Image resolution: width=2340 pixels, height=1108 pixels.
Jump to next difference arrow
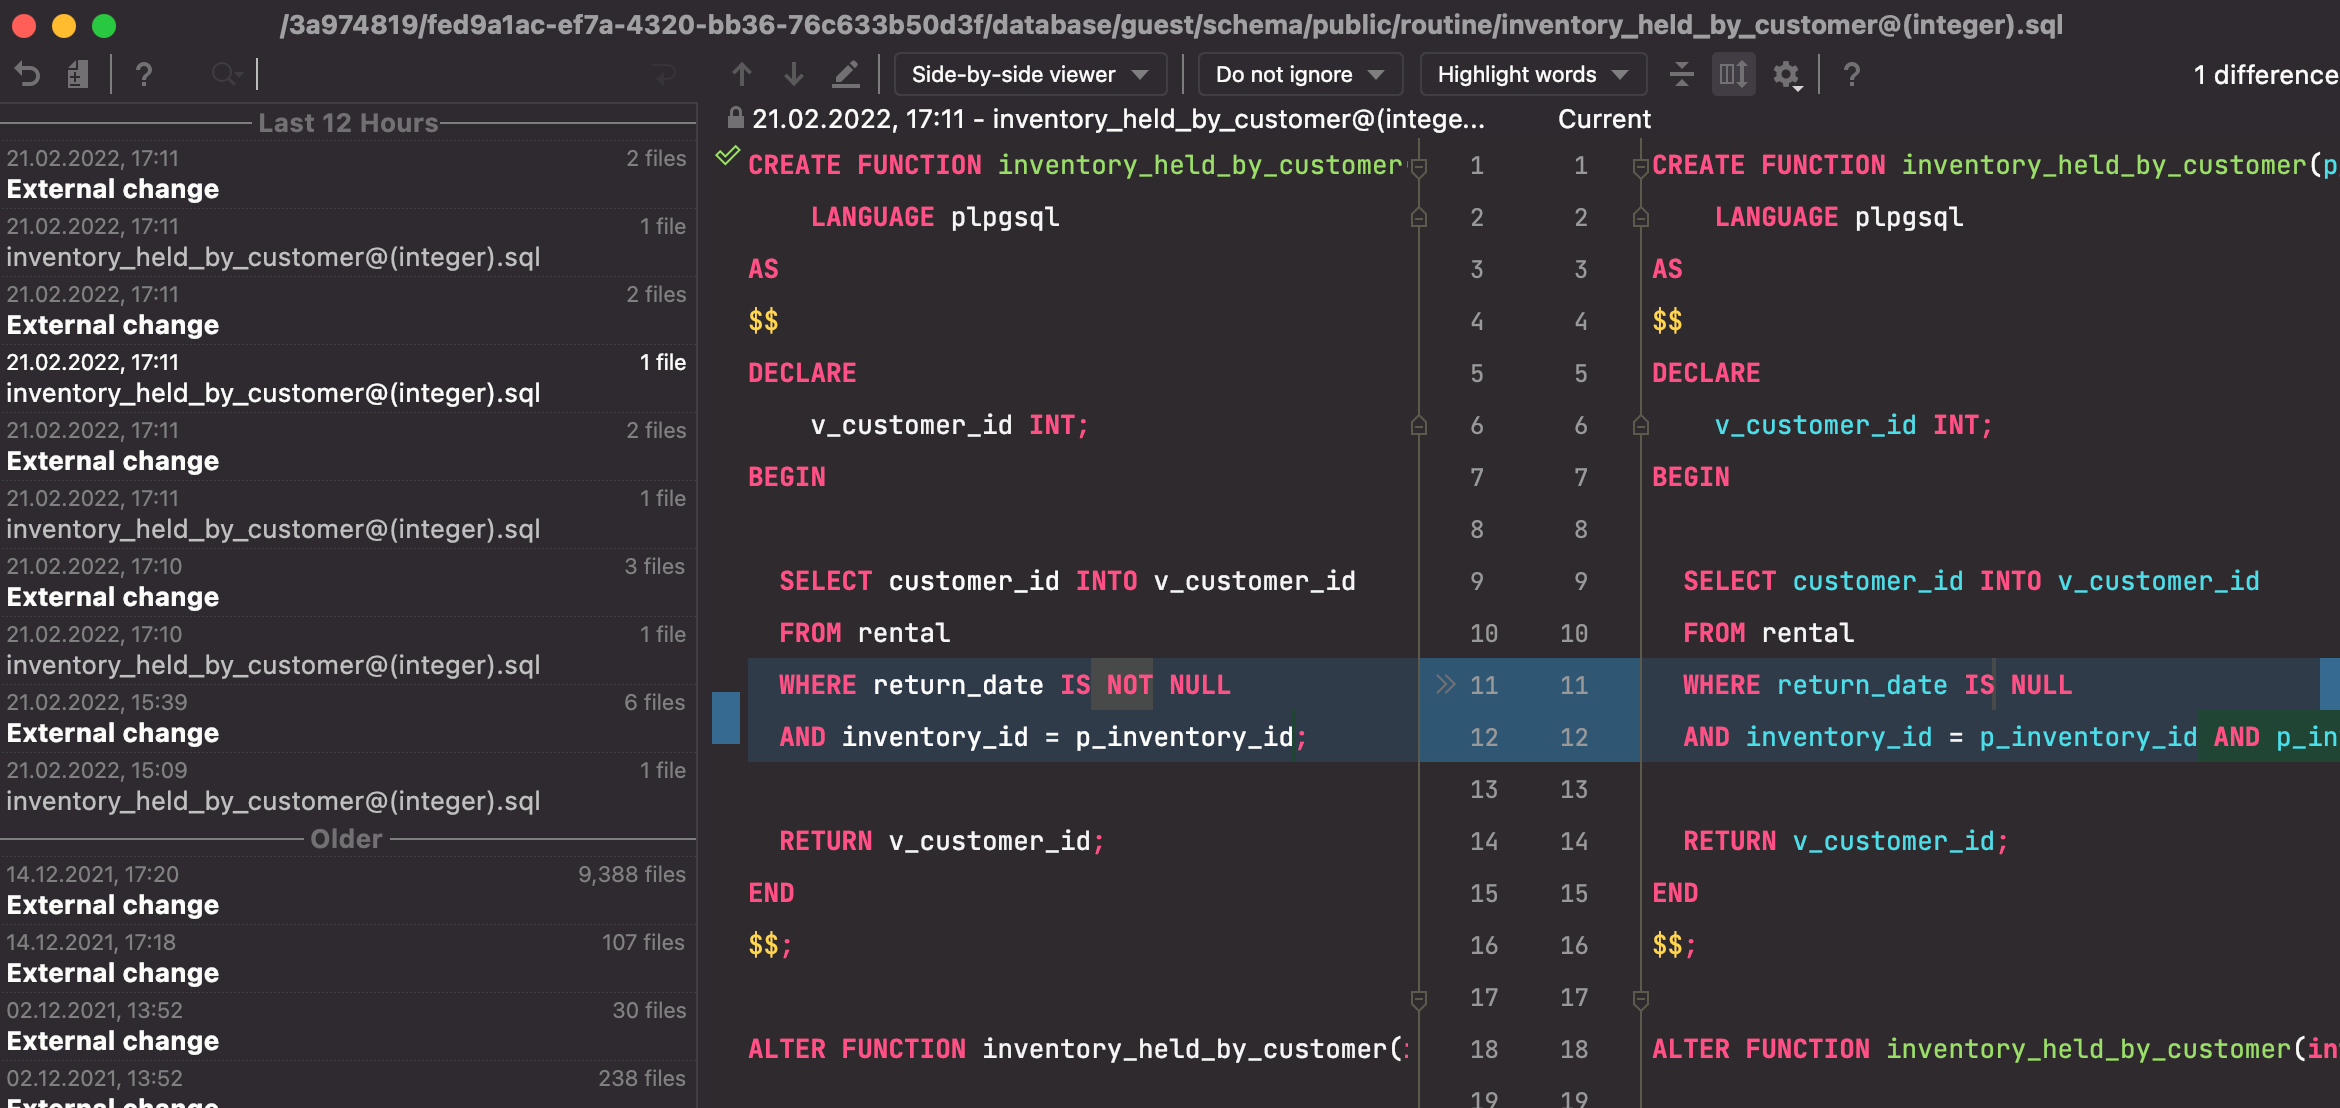coord(794,74)
